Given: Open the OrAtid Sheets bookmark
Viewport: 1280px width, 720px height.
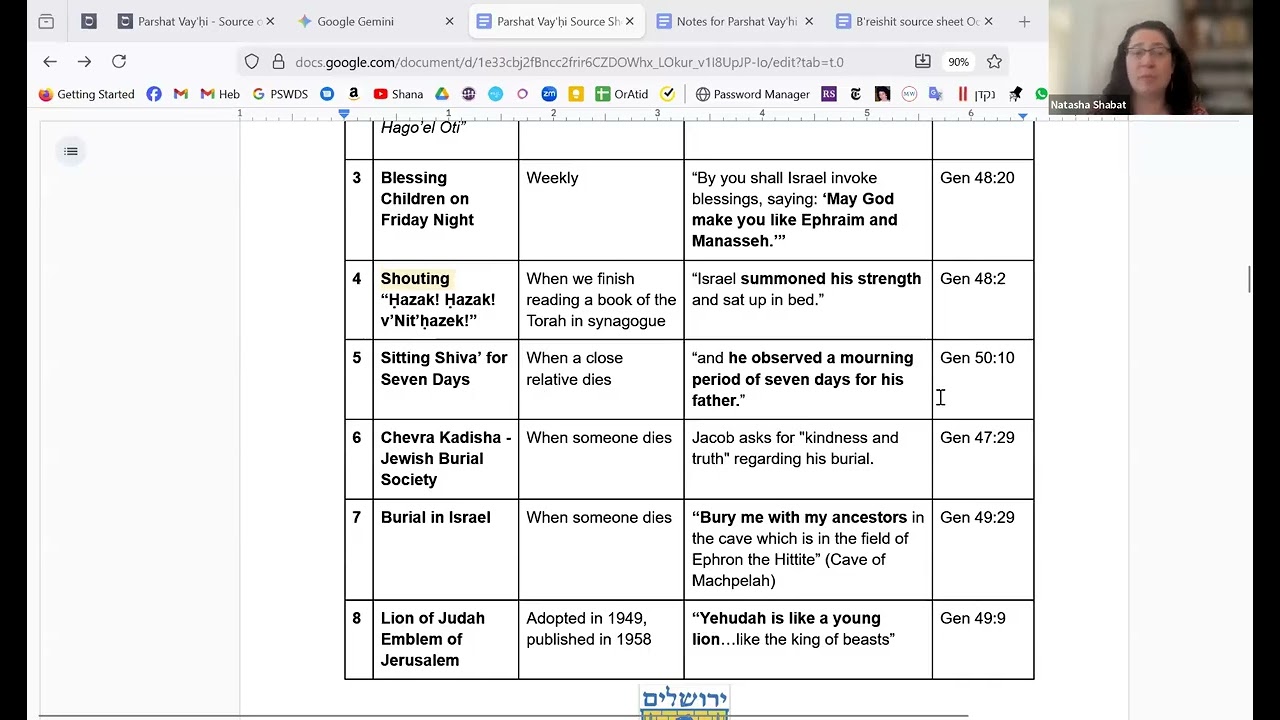Looking at the screenshot, I should [622, 94].
